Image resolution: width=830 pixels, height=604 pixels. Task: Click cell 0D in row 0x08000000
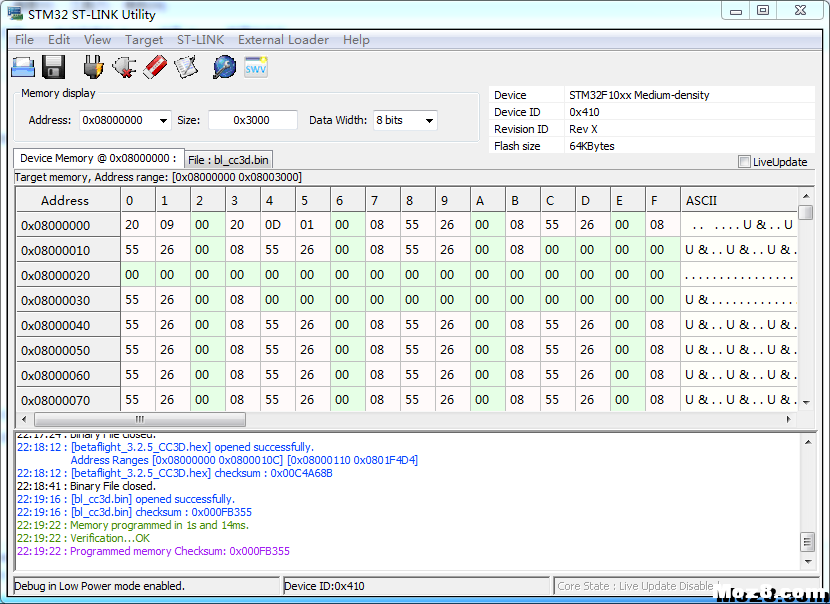coord(278,225)
